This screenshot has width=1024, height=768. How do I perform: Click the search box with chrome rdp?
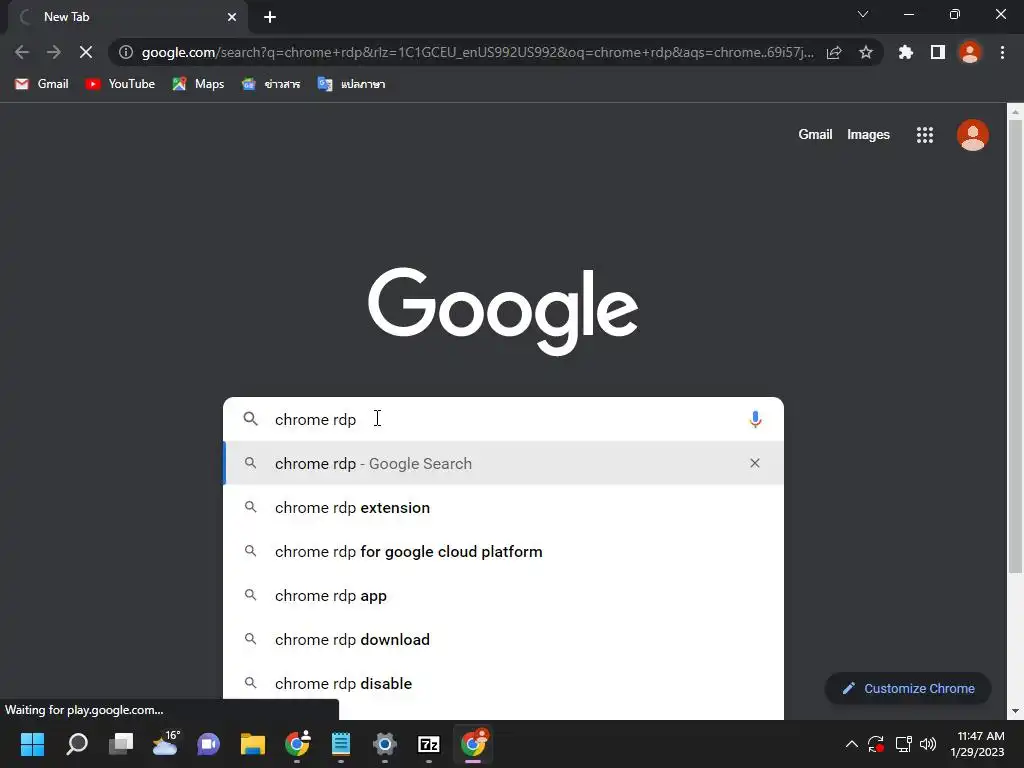point(503,419)
